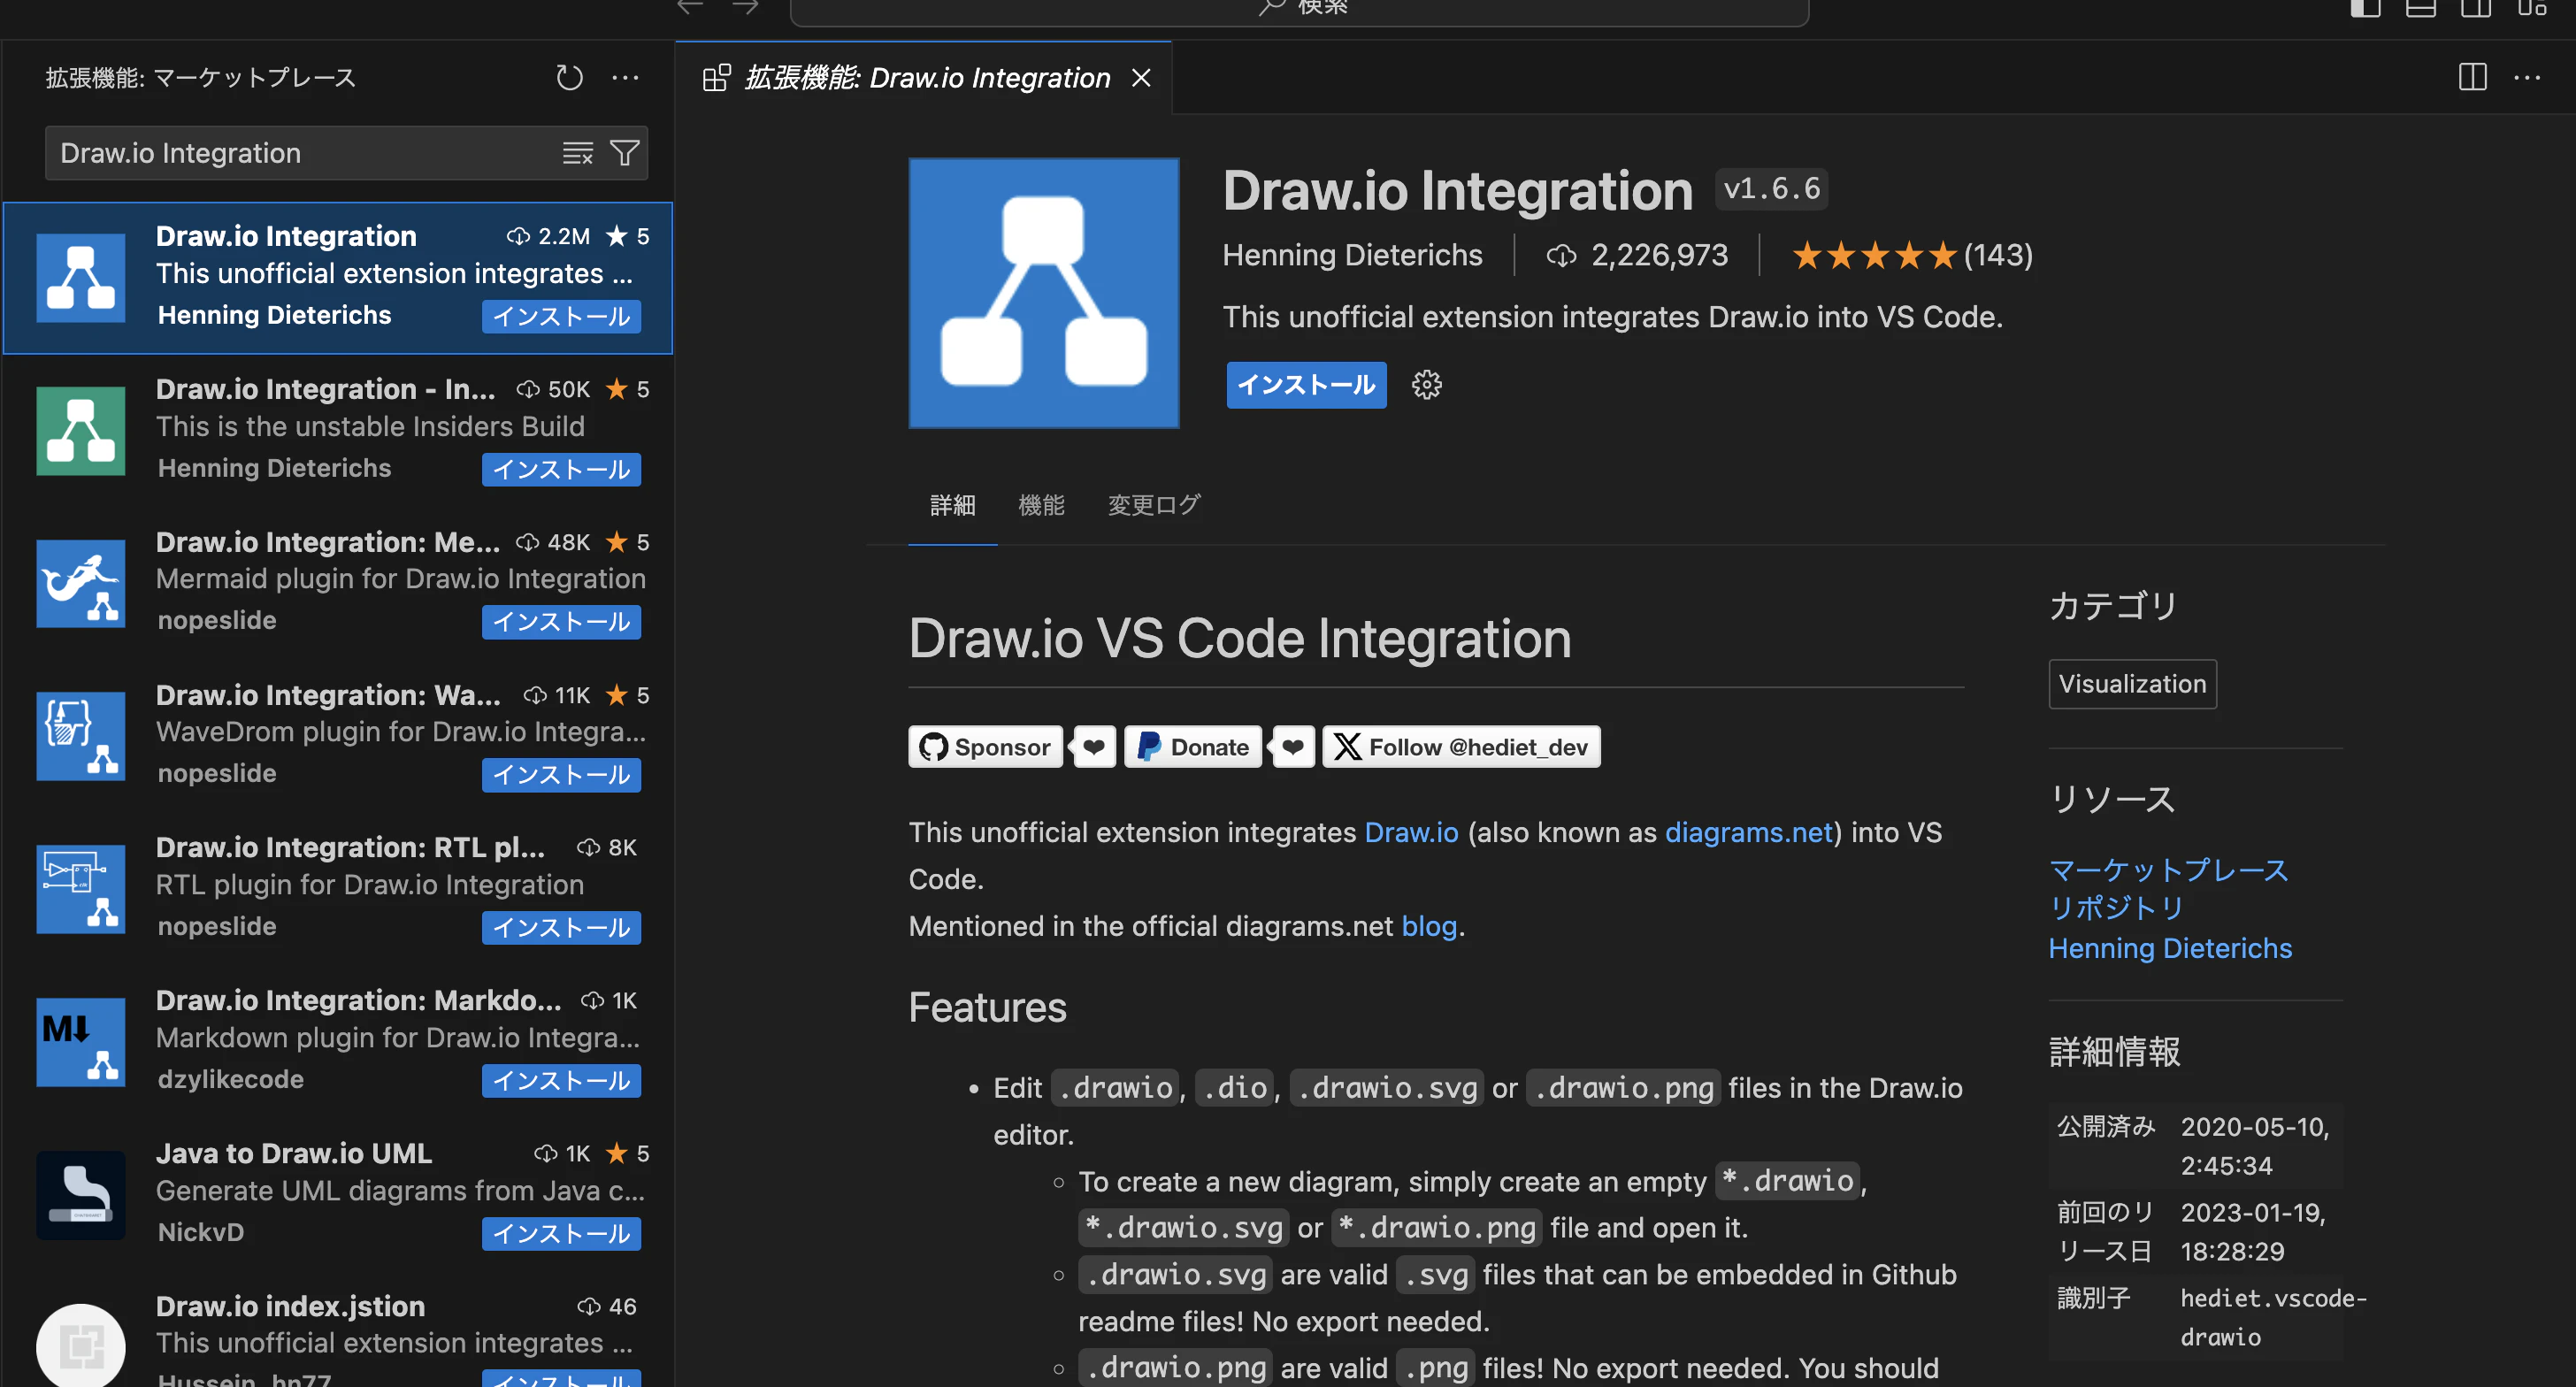The width and height of the screenshot is (2576, 1387).
Task: Click the published date 2020-05-10 value
Action: pos(2255,1146)
